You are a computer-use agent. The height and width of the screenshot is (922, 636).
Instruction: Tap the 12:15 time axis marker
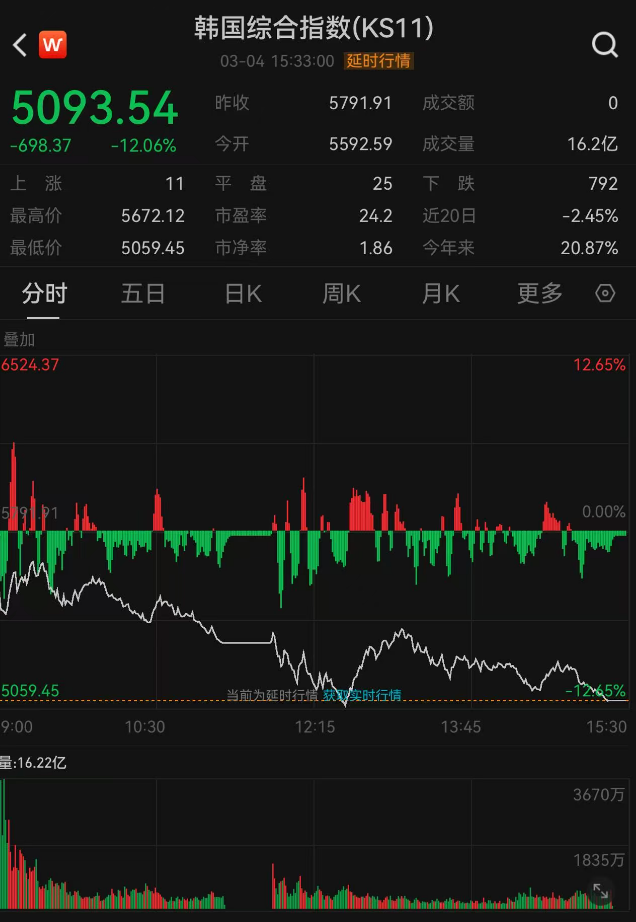click(x=315, y=727)
